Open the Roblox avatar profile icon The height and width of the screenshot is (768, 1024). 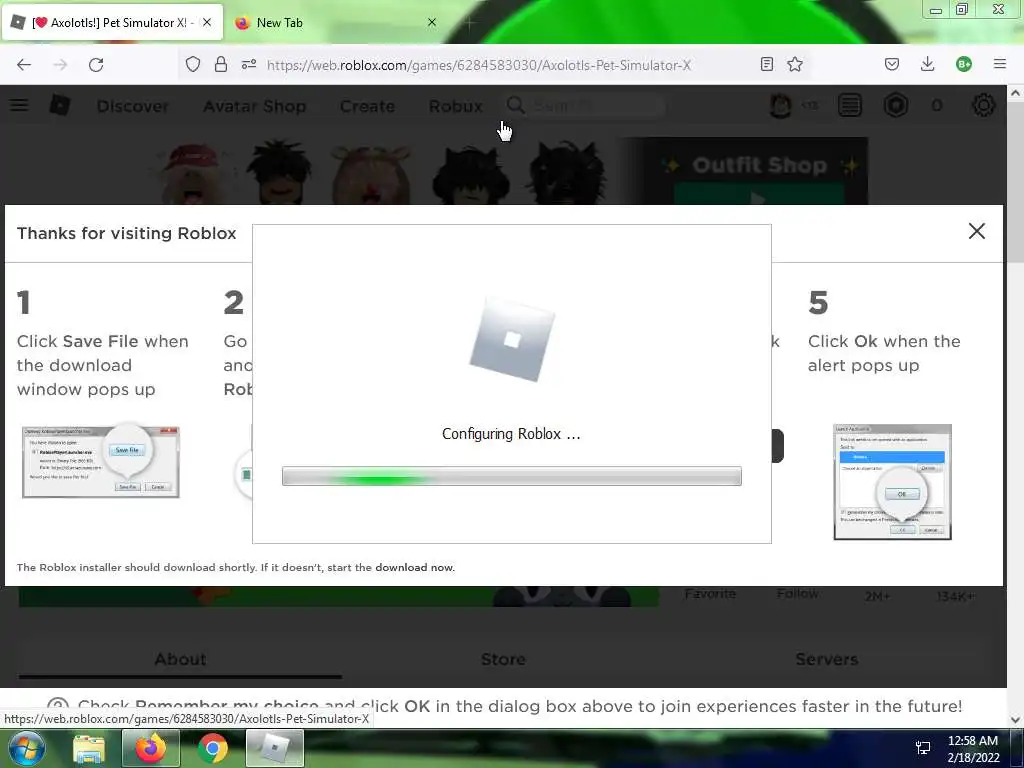click(780, 105)
